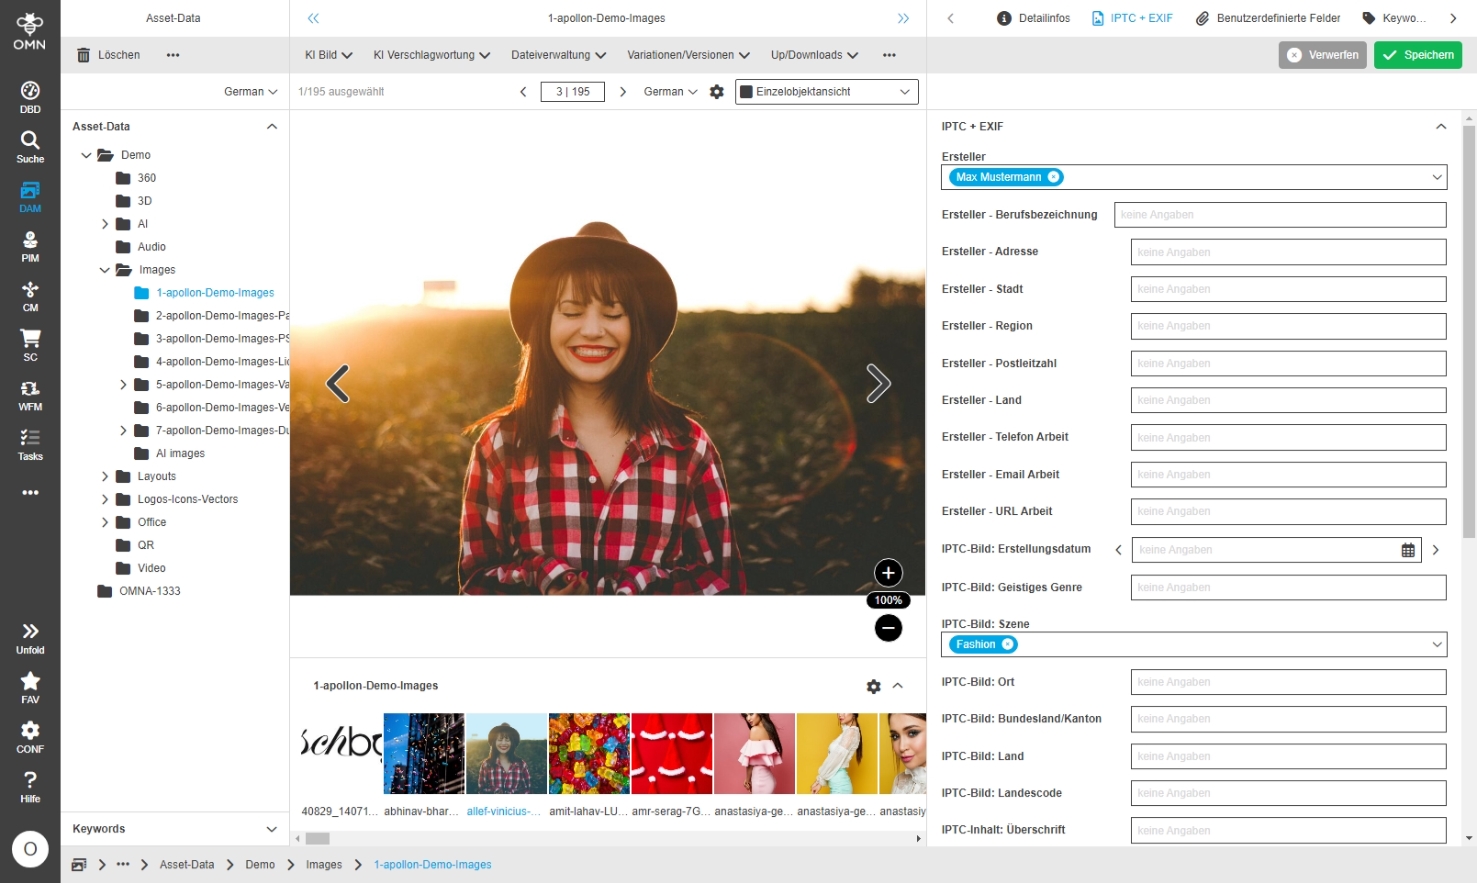Zoom out with the minus button

coord(888,628)
